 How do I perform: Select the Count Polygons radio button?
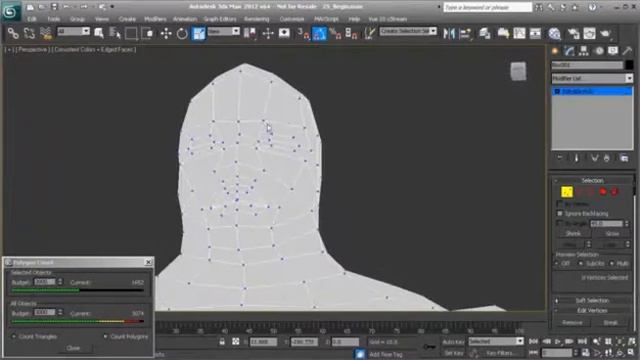point(105,337)
